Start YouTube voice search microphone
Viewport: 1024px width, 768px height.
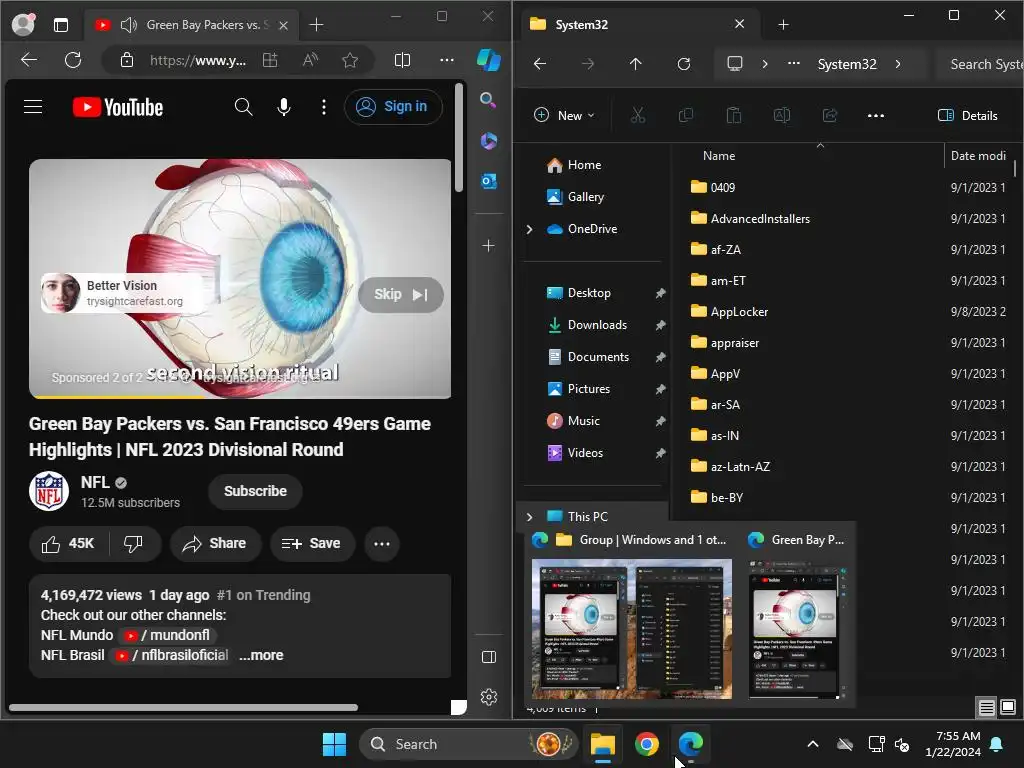pyautogui.click(x=283, y=106)
